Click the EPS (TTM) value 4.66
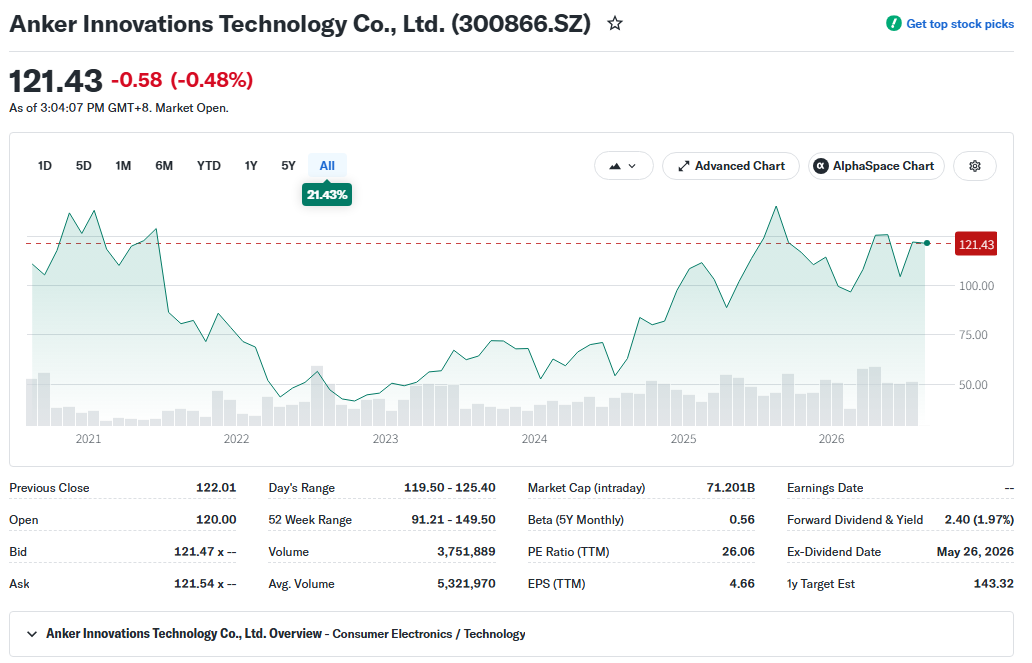The height and width of the screenshot is (663, 1032). 742,583
